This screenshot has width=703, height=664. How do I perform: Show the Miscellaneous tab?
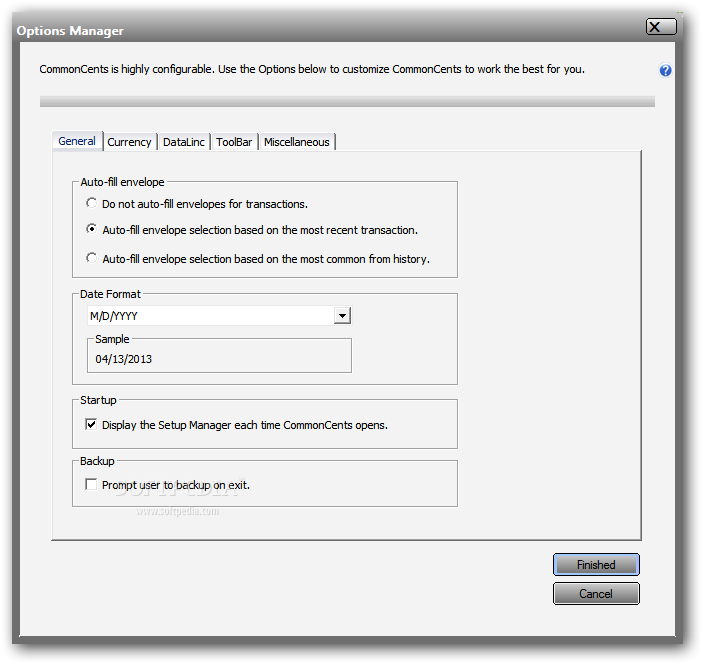297,142
